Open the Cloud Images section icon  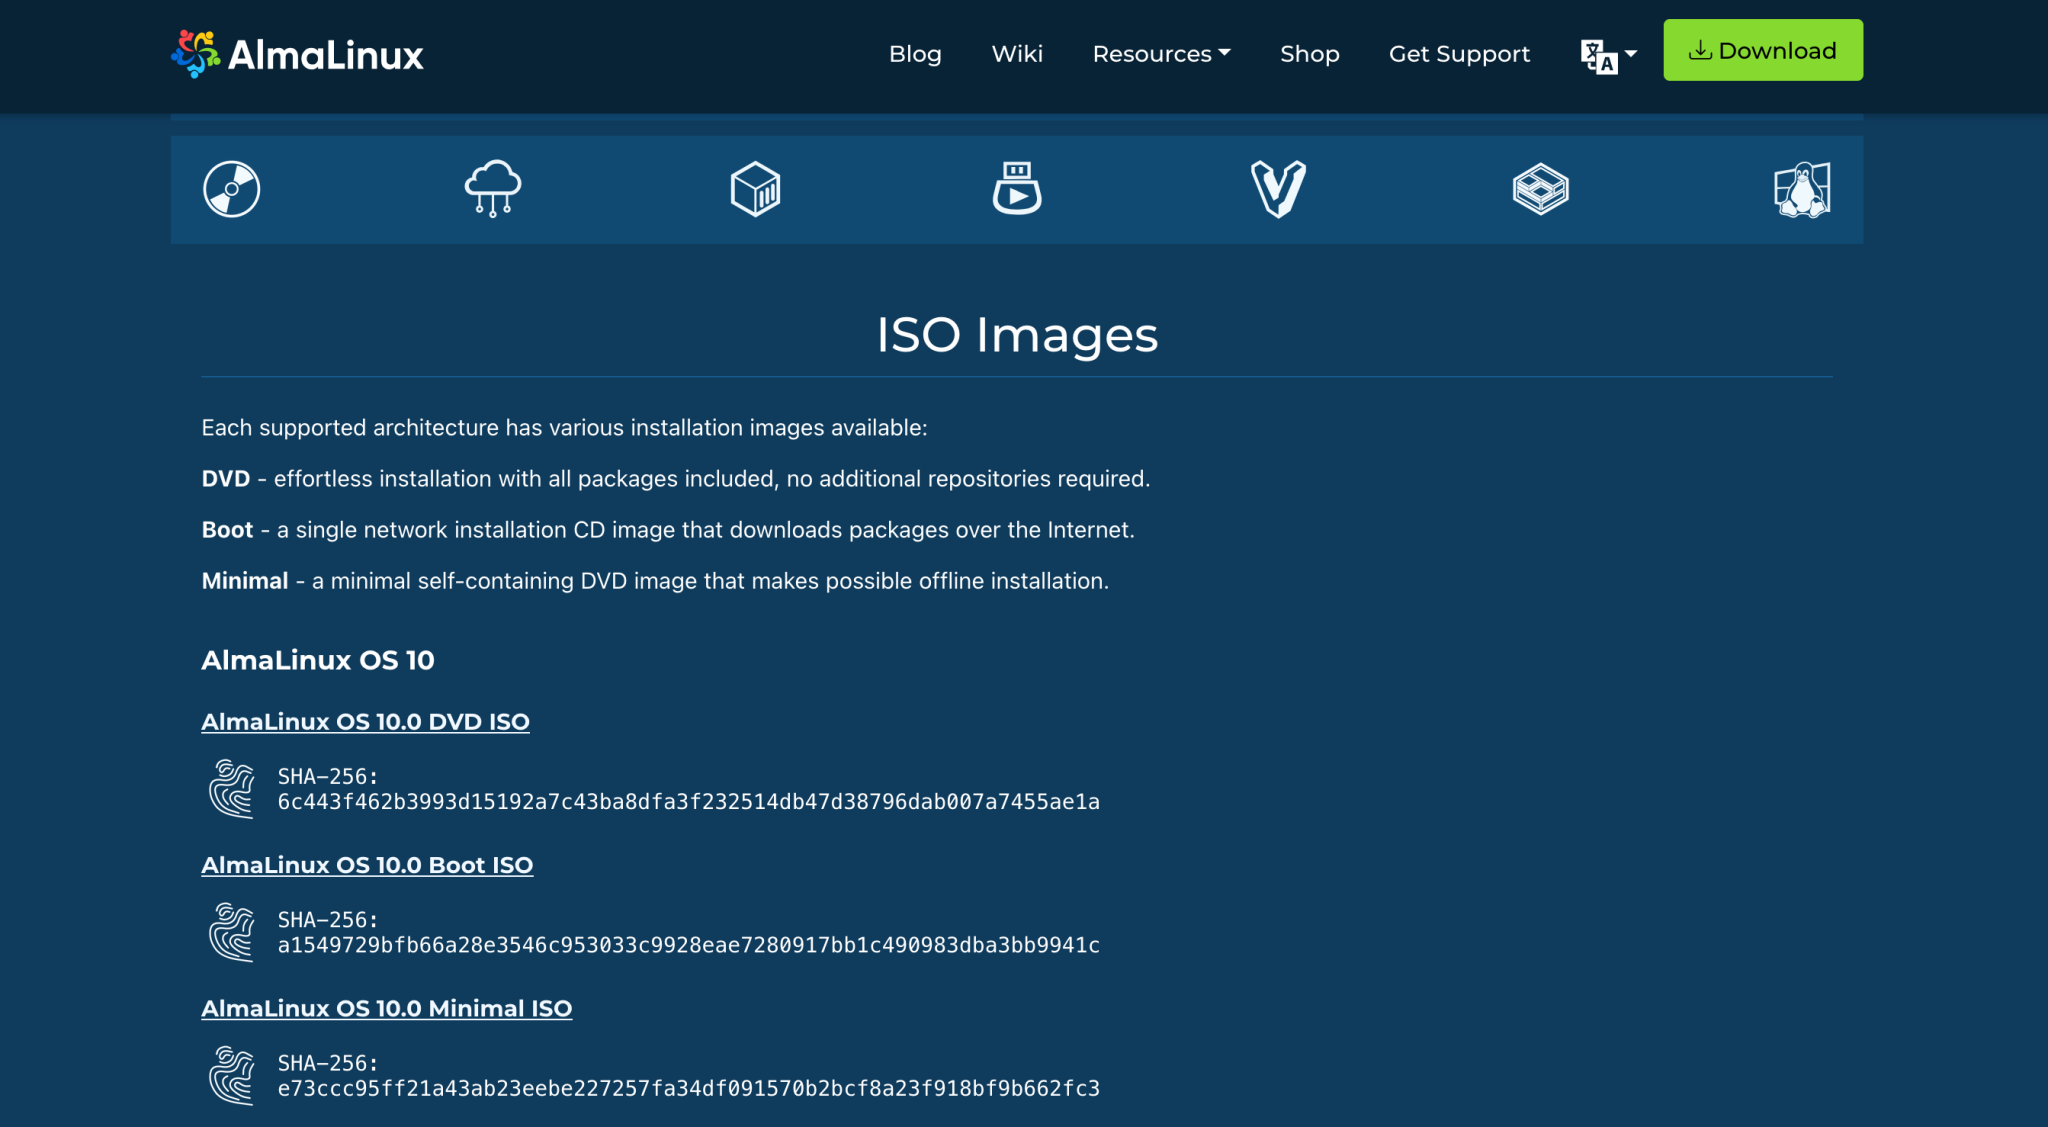(493, 189)
